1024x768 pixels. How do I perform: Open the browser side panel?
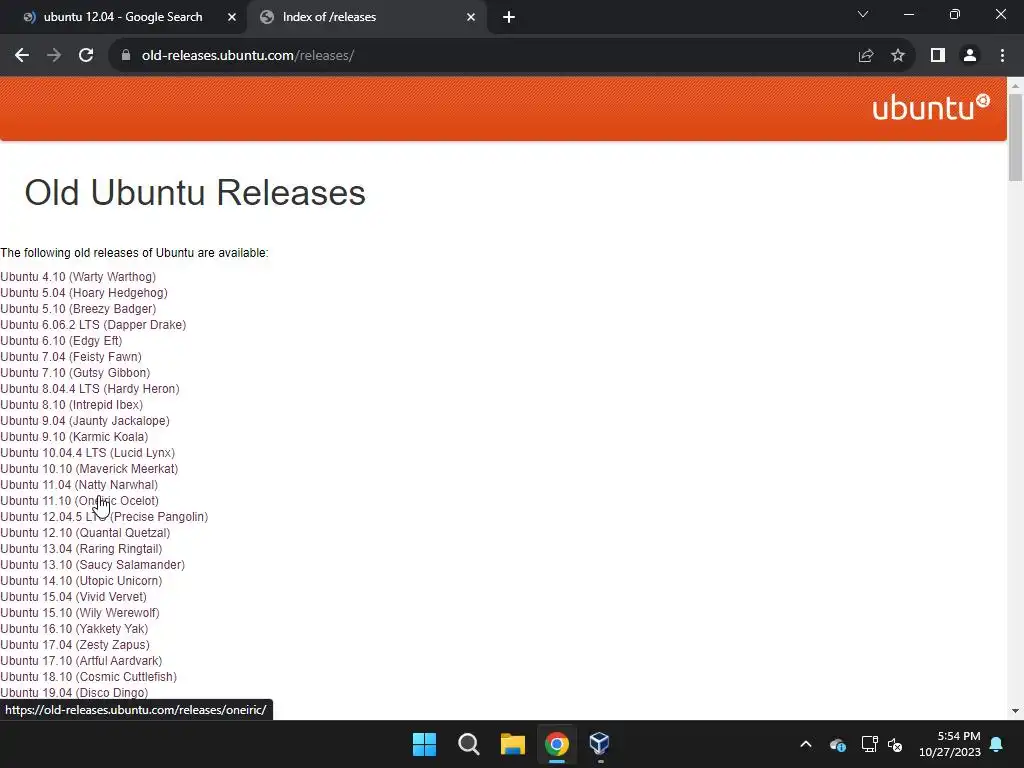[938, 56]
